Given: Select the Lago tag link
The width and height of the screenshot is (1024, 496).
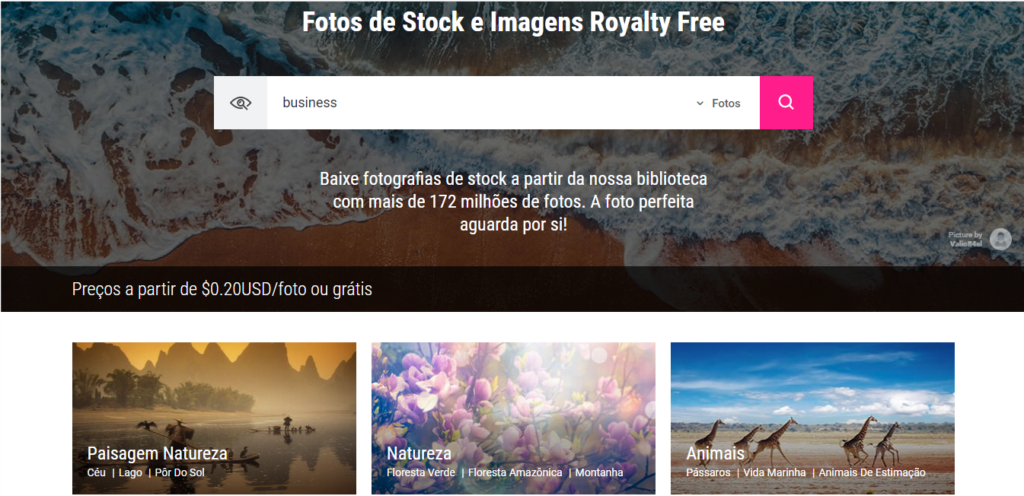Looking at the screenshot, I should point(130,473).
